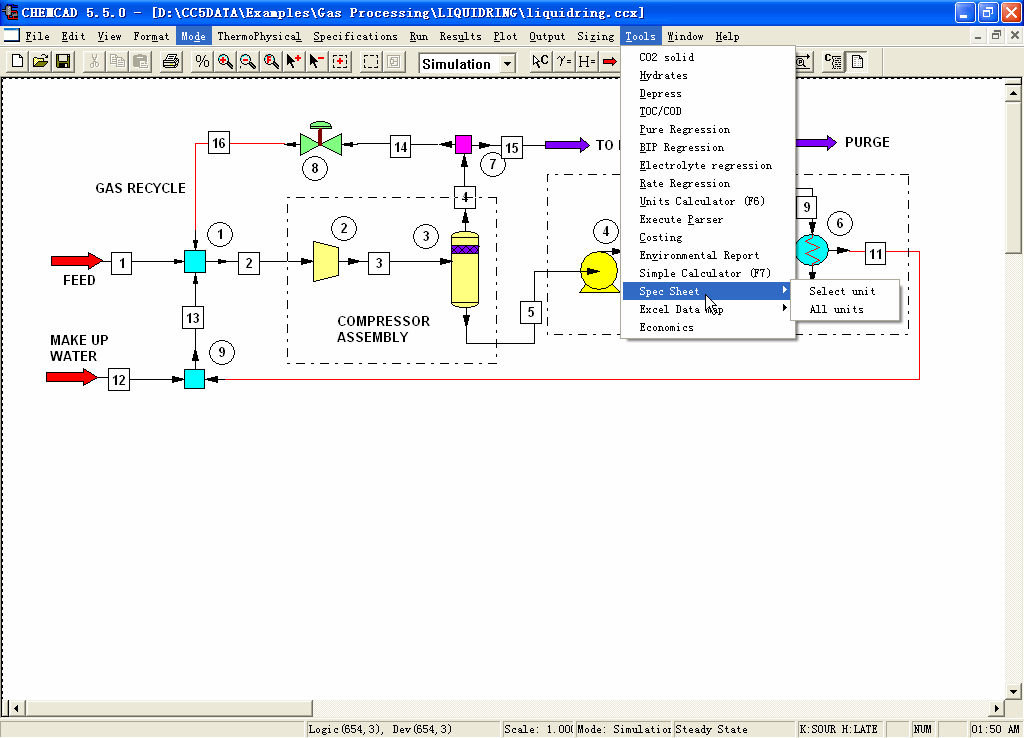Click the red MAKE UP WATER arrow

[x=72, y=377]
